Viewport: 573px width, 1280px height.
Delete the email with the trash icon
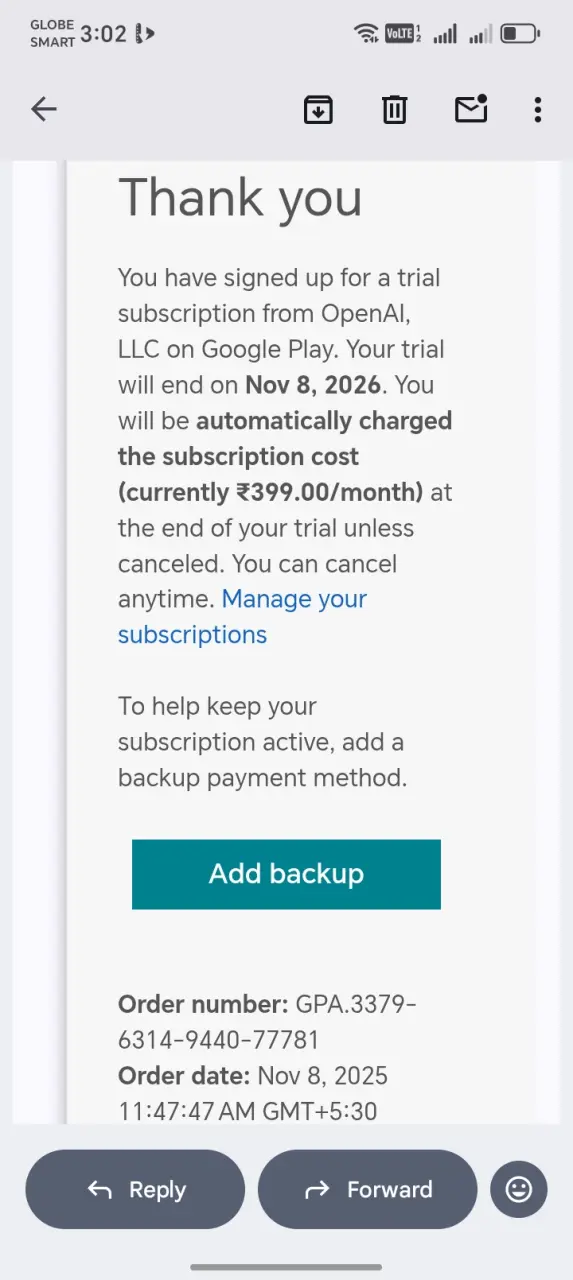[395, 109]
